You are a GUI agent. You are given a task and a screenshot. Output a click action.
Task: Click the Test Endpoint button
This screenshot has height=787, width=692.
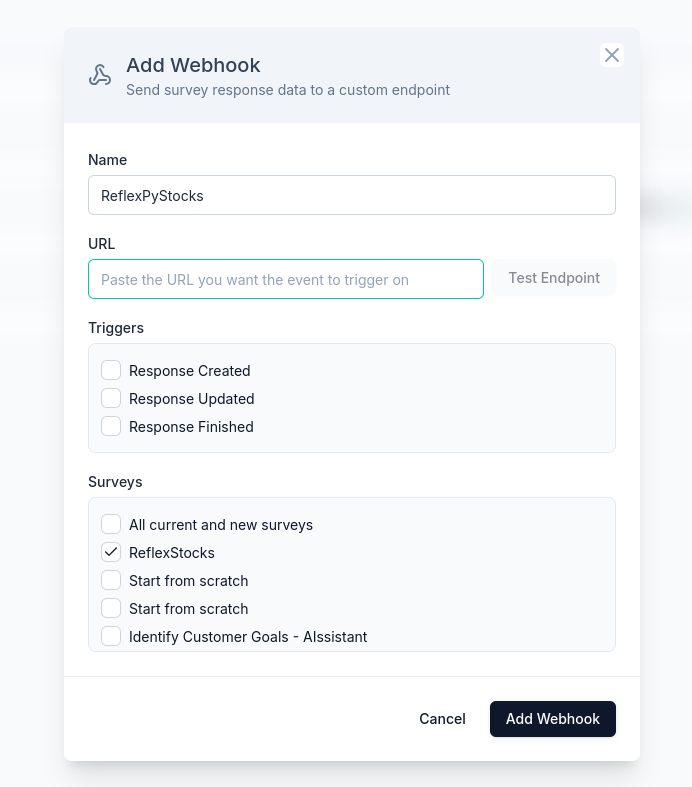(554, 278)
